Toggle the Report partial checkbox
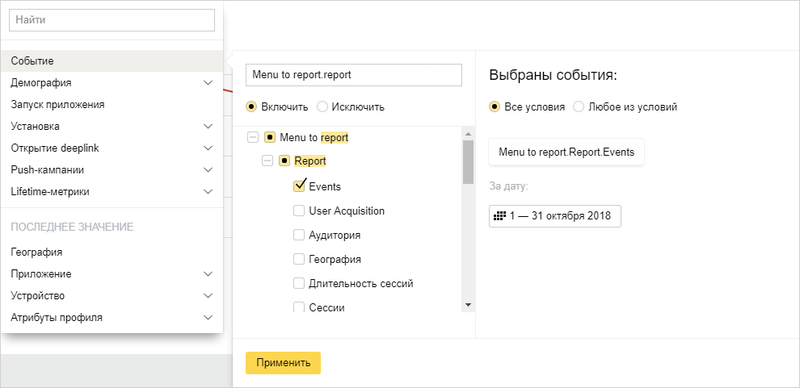800x388 pixels. [x=285, y=161]
